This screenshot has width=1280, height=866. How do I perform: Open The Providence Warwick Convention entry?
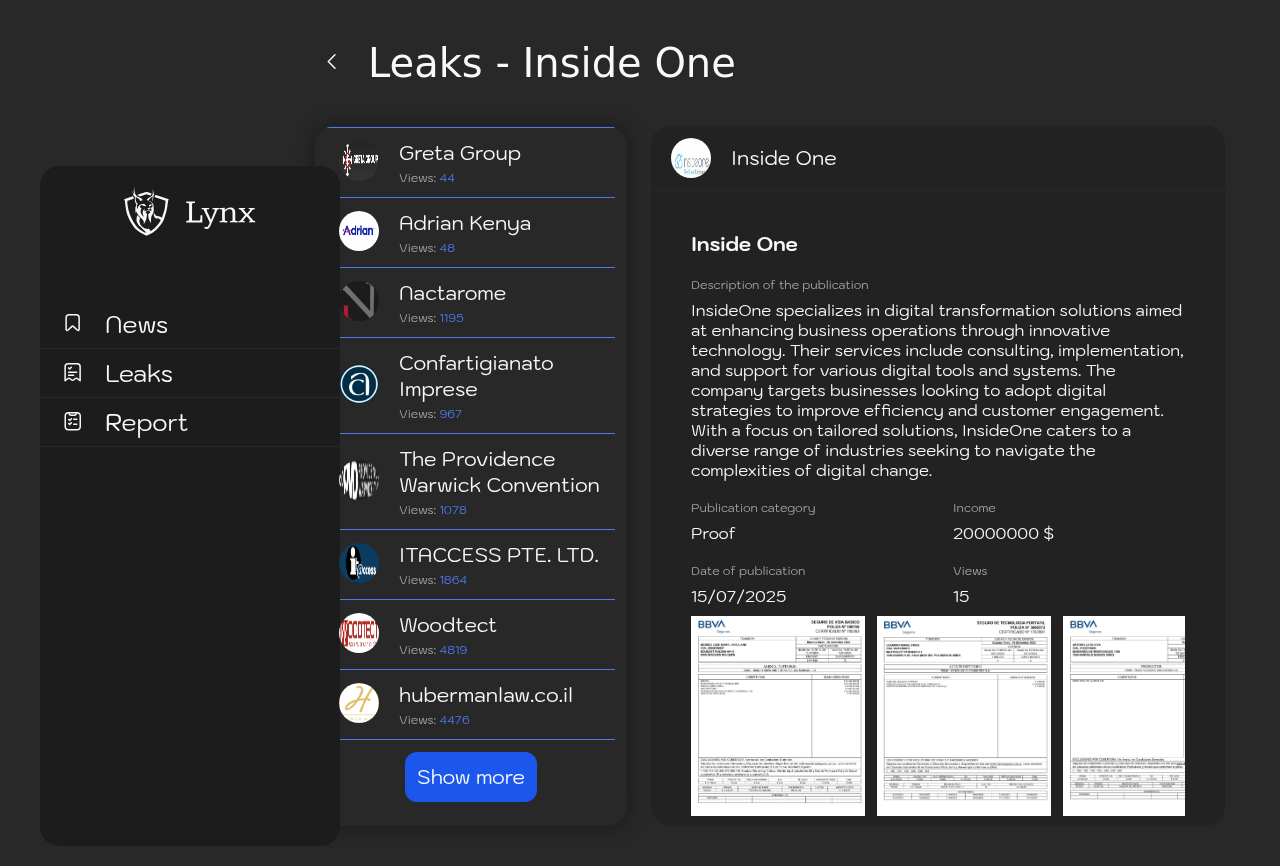tap(471, 482)
